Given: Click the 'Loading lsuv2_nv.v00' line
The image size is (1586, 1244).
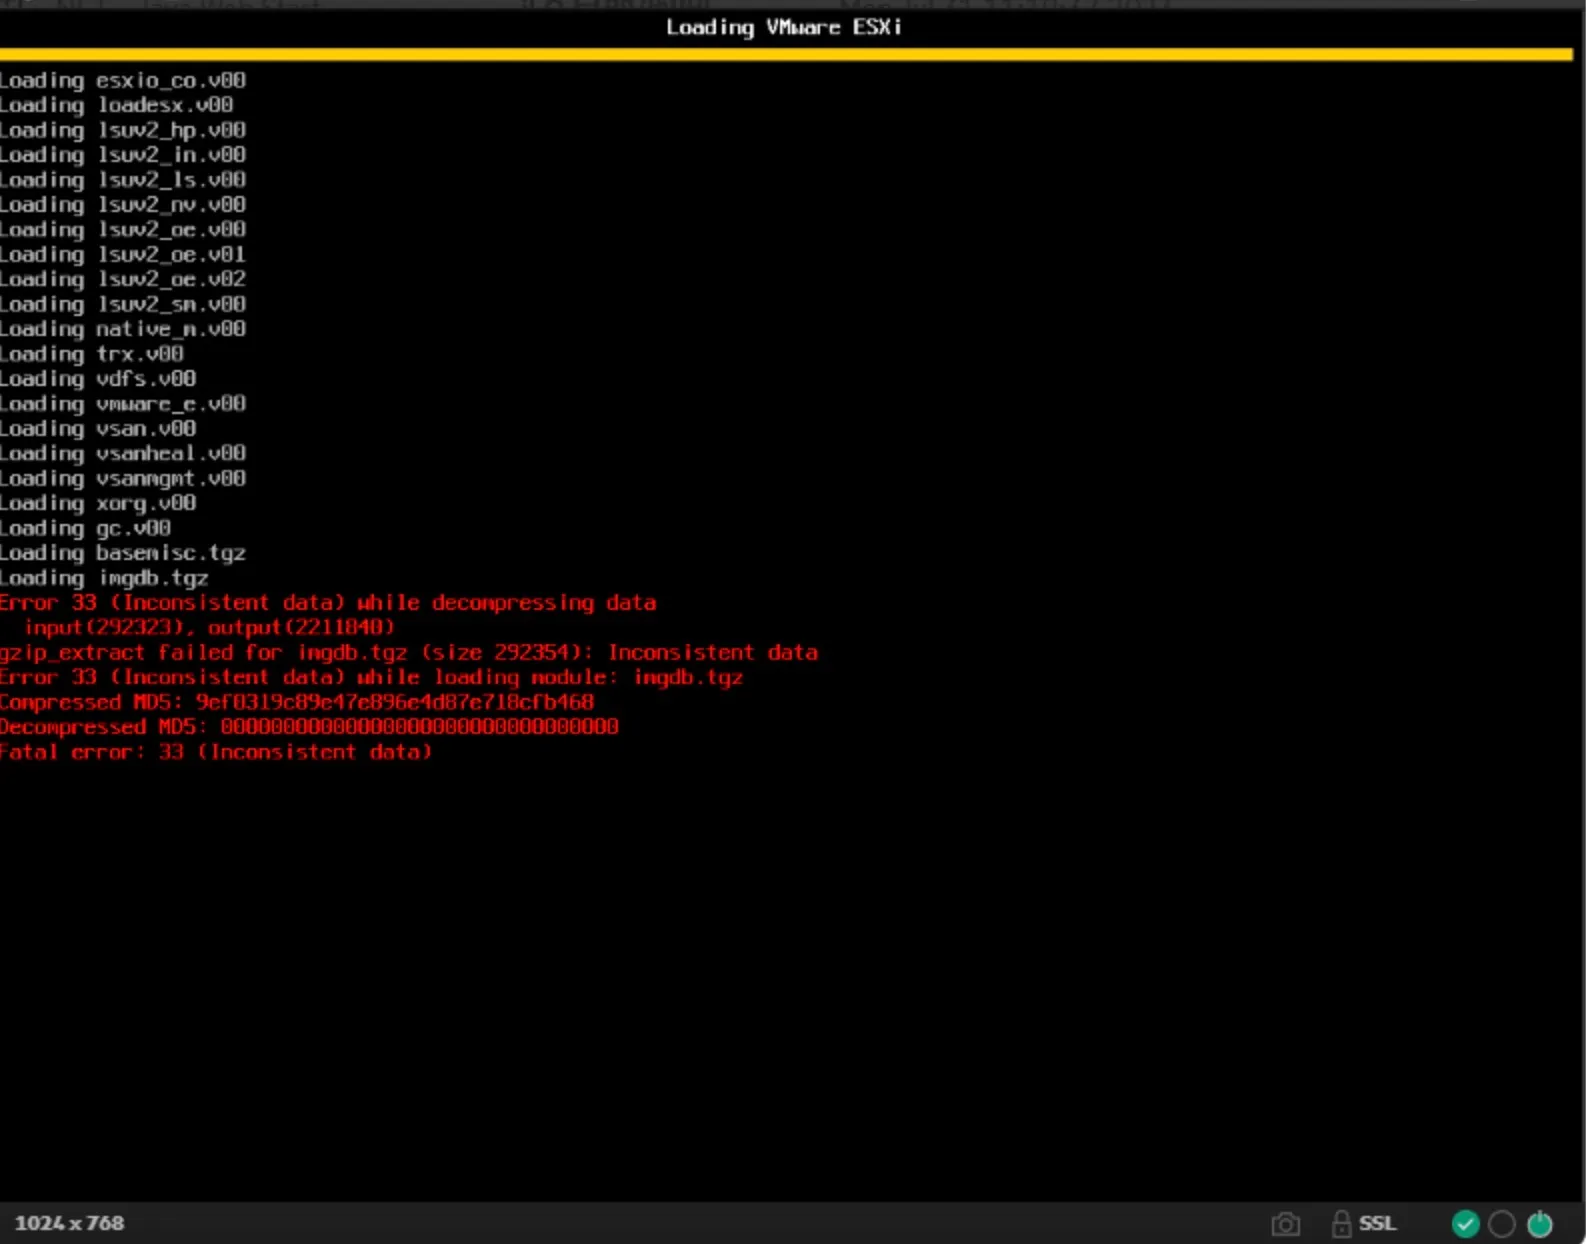Looking at the screenshot, I should 123,205.
